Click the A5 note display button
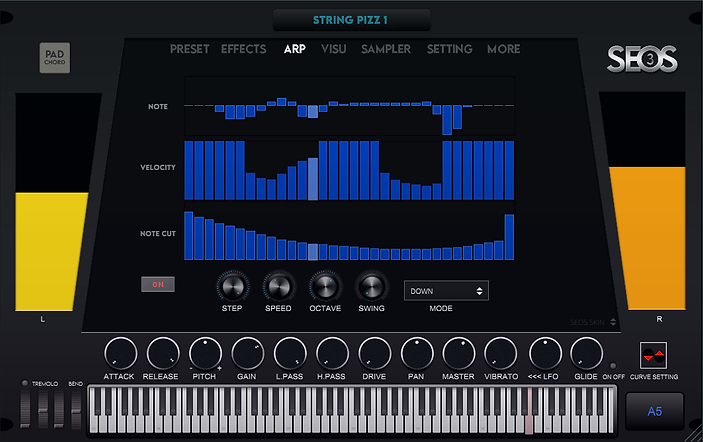The width and height of the screenshot is (703, 442). pyautogui.click(x=654, y=411)
